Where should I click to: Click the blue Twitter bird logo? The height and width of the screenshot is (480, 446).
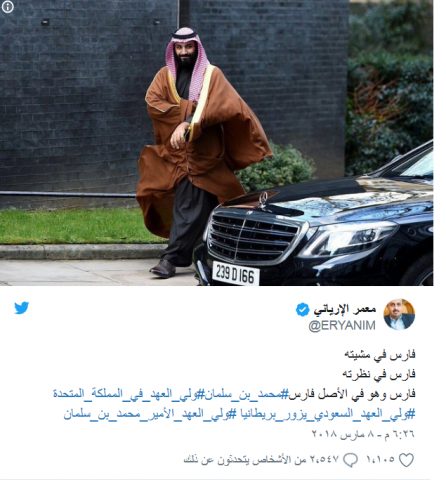tap(22, 308)
